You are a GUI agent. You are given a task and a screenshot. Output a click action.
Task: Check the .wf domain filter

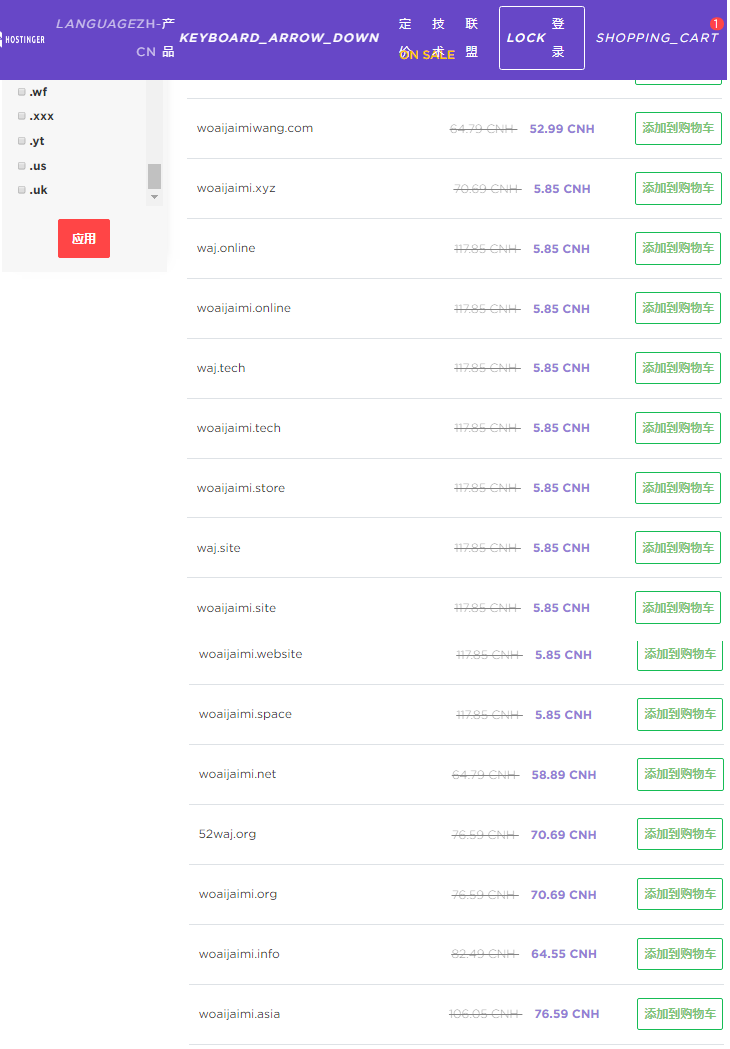click(x=22, y=92)
